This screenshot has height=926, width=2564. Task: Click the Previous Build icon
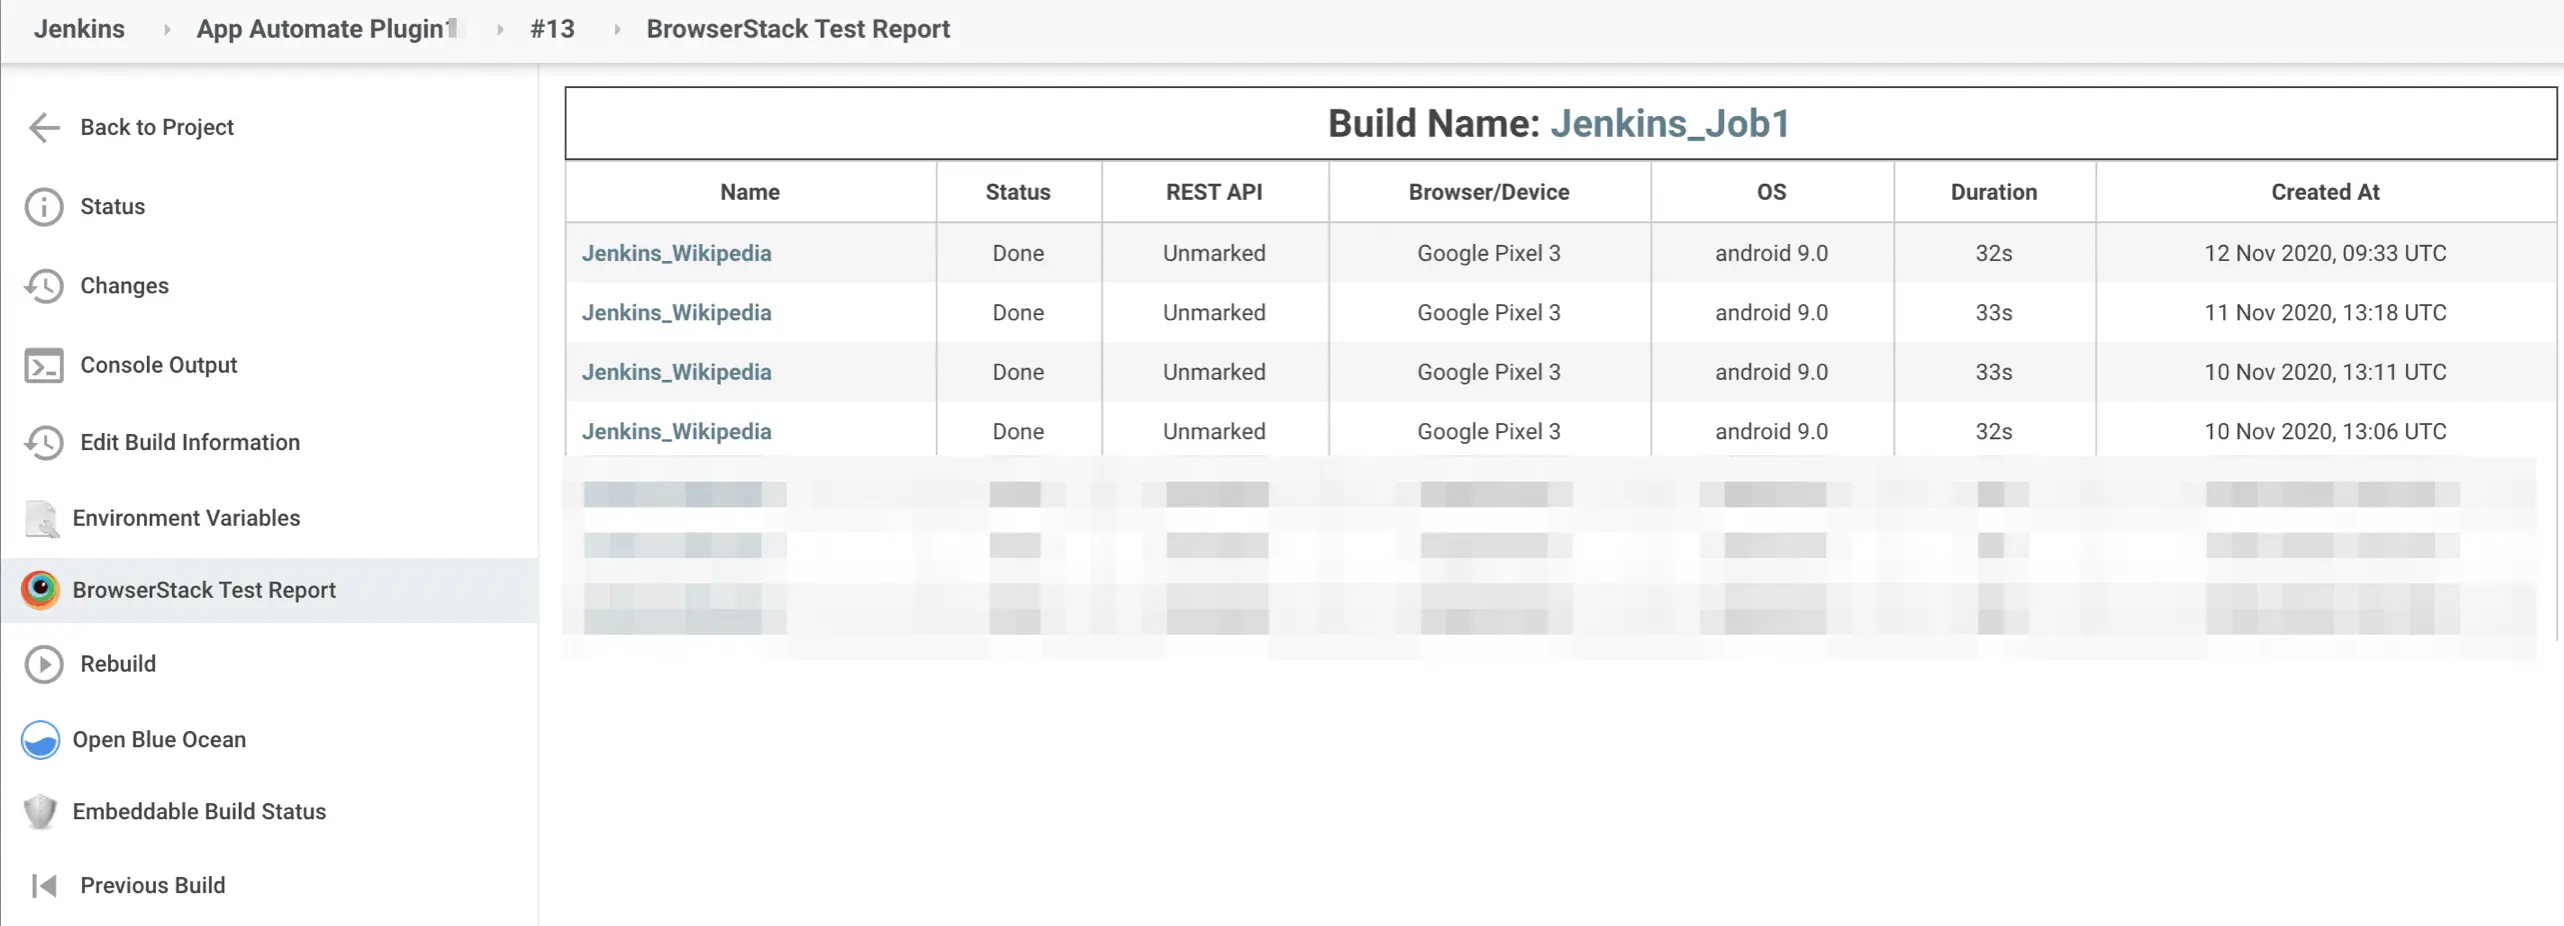tap(42, 885)
